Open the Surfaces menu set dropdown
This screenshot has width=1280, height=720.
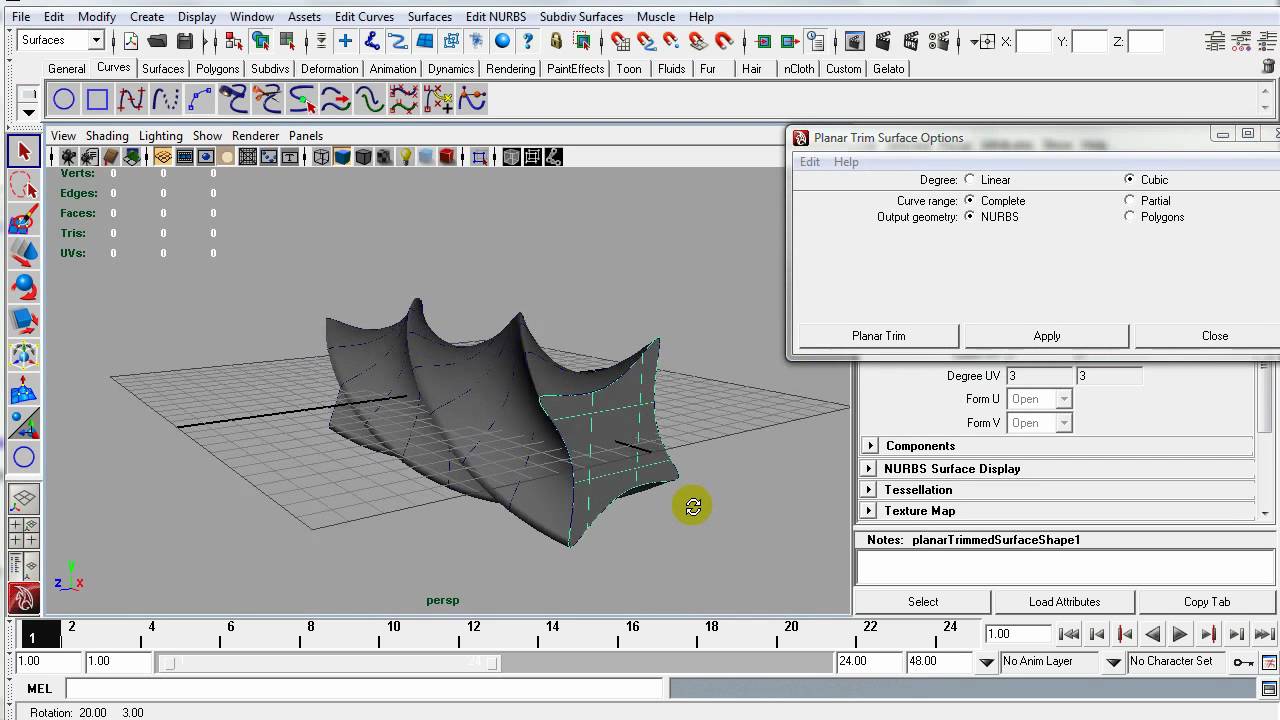click(61, 40)
